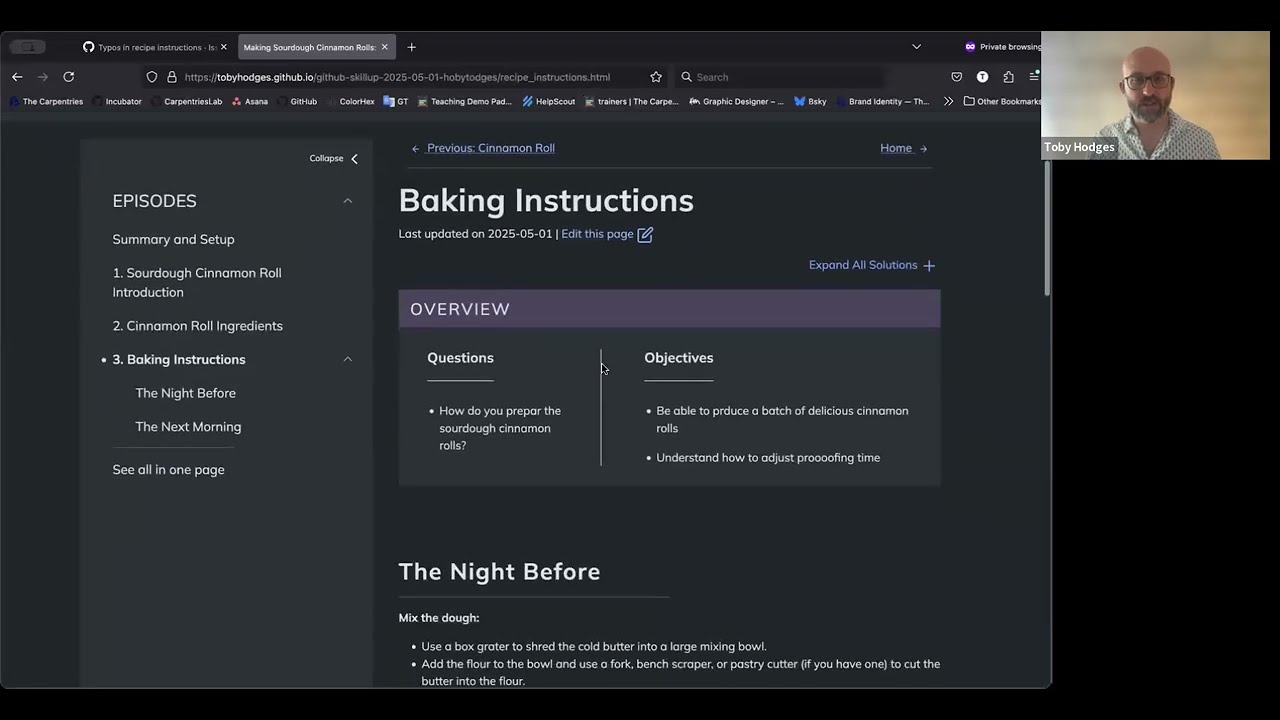
Task: Click 'Understand how to adjust proooofing time' objective
Action: pyautogui.click(x=768, y=458)
